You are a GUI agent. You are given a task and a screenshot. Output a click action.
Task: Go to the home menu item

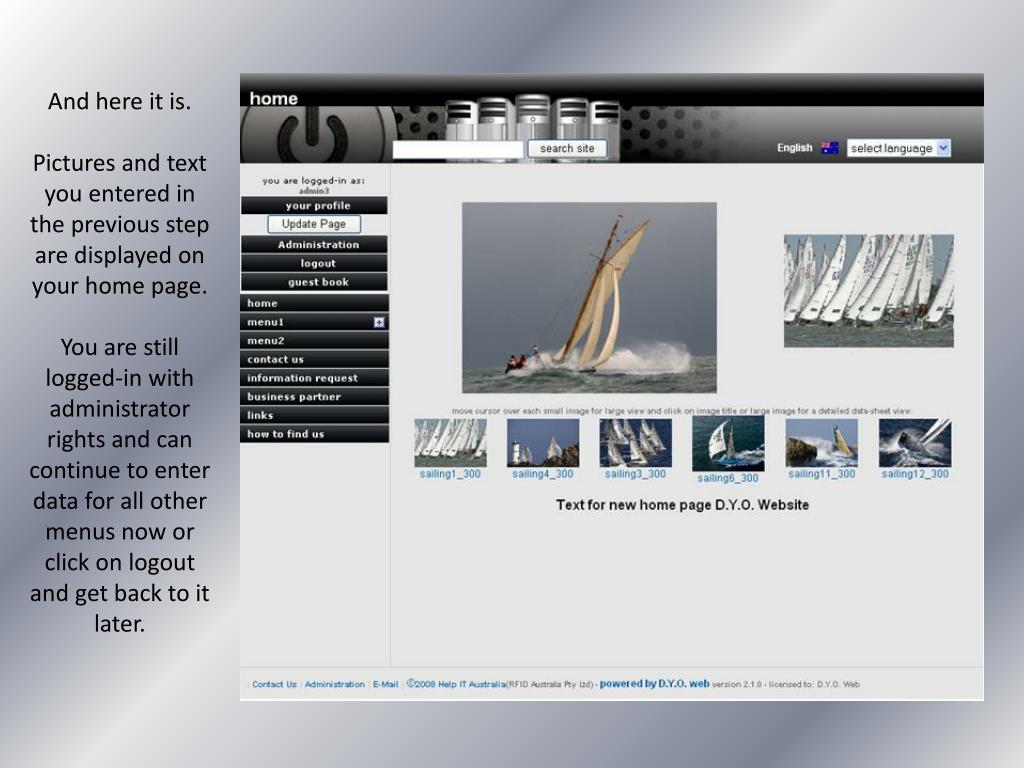[314, 303]
